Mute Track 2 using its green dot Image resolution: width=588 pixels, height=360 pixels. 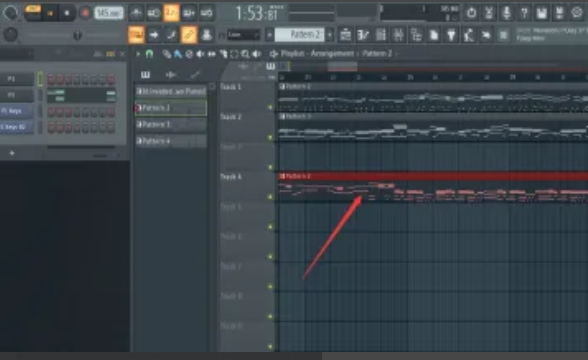tap(270, 138)
